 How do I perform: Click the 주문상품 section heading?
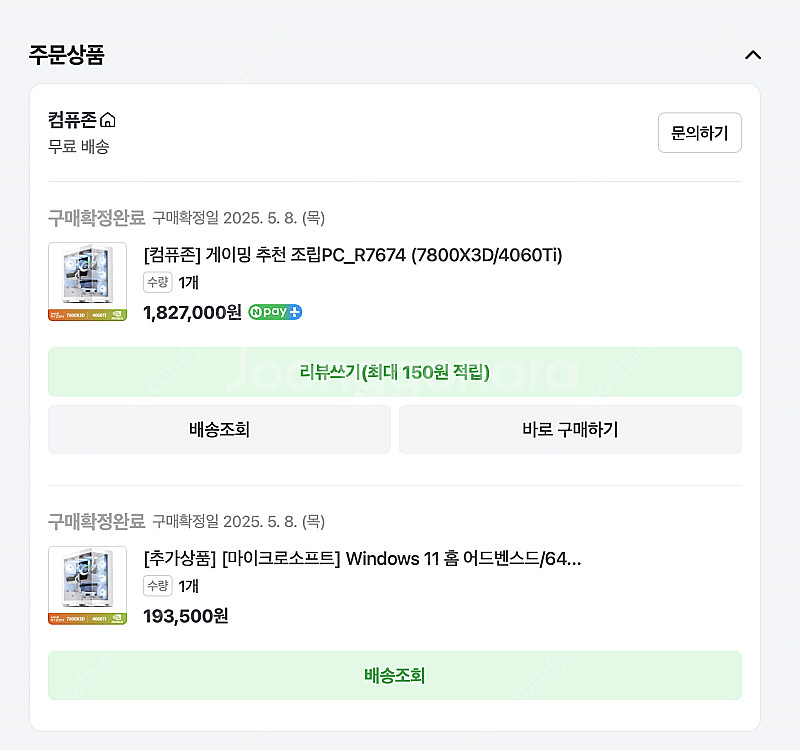(66, 55)
